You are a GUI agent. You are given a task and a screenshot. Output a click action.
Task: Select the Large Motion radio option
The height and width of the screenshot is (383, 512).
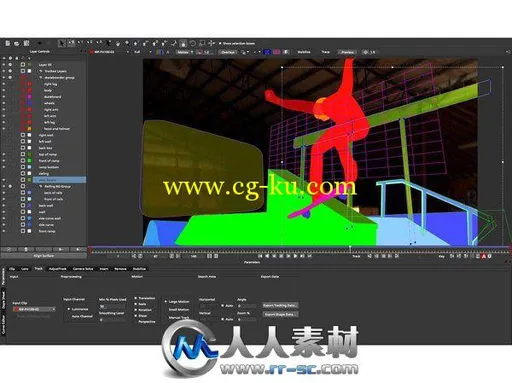(166, 301)
